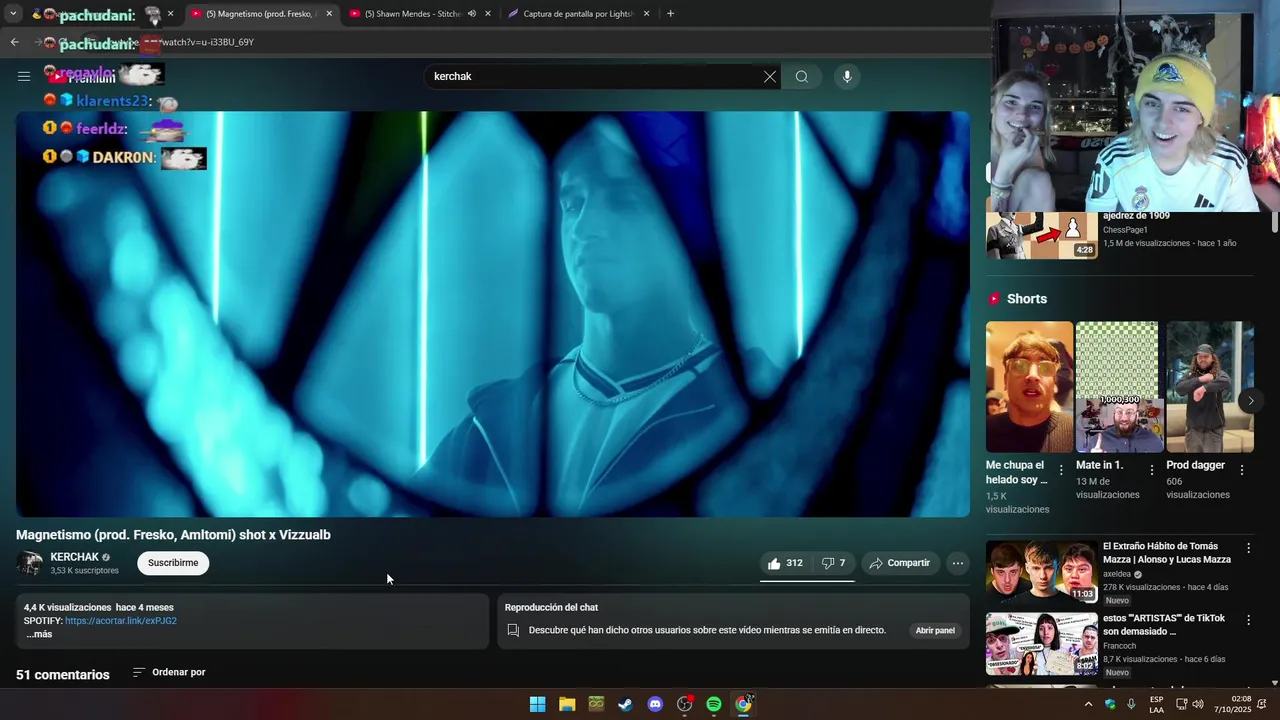Open the tray microphone icon
Image resolution: width=1280 pixels, height=720 pixels.
coord(1131,704)
